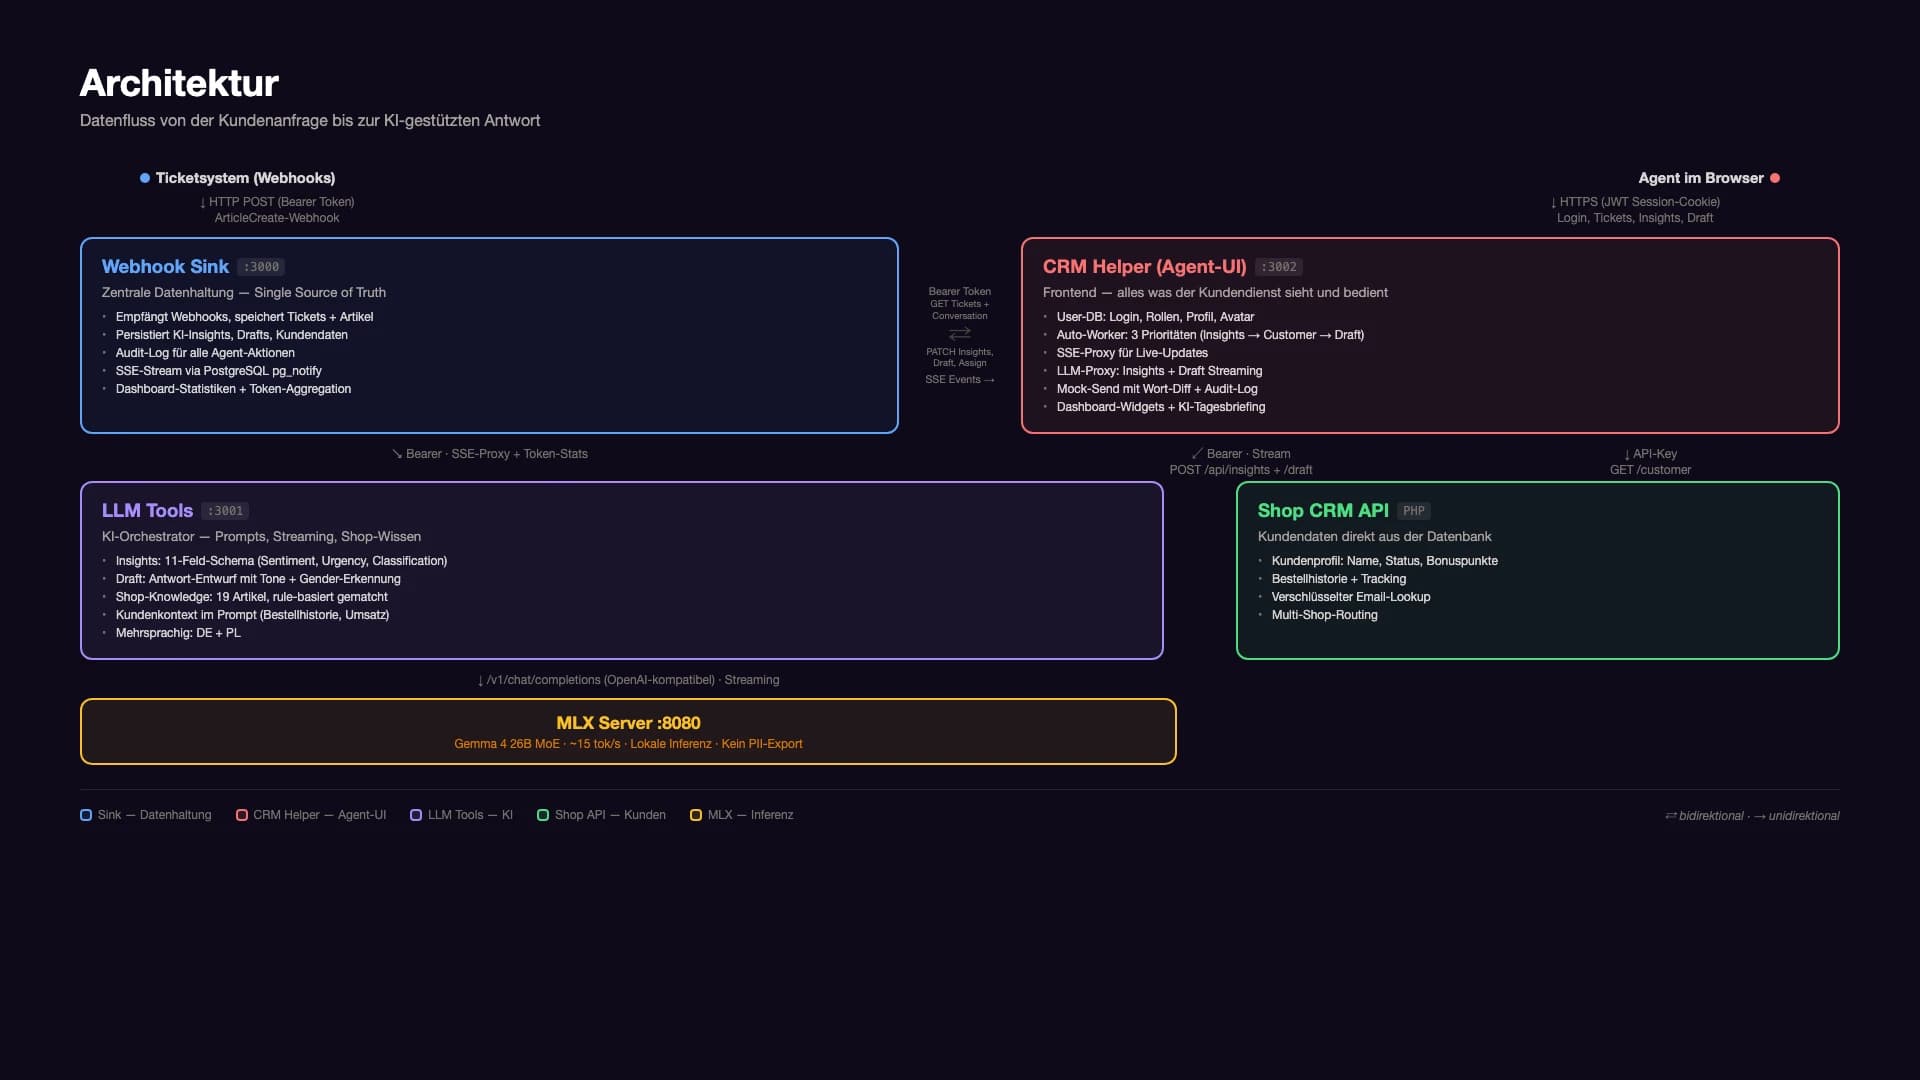
Task: Click the POST /api/insights + /draft label
Action: coord(1240,469)
